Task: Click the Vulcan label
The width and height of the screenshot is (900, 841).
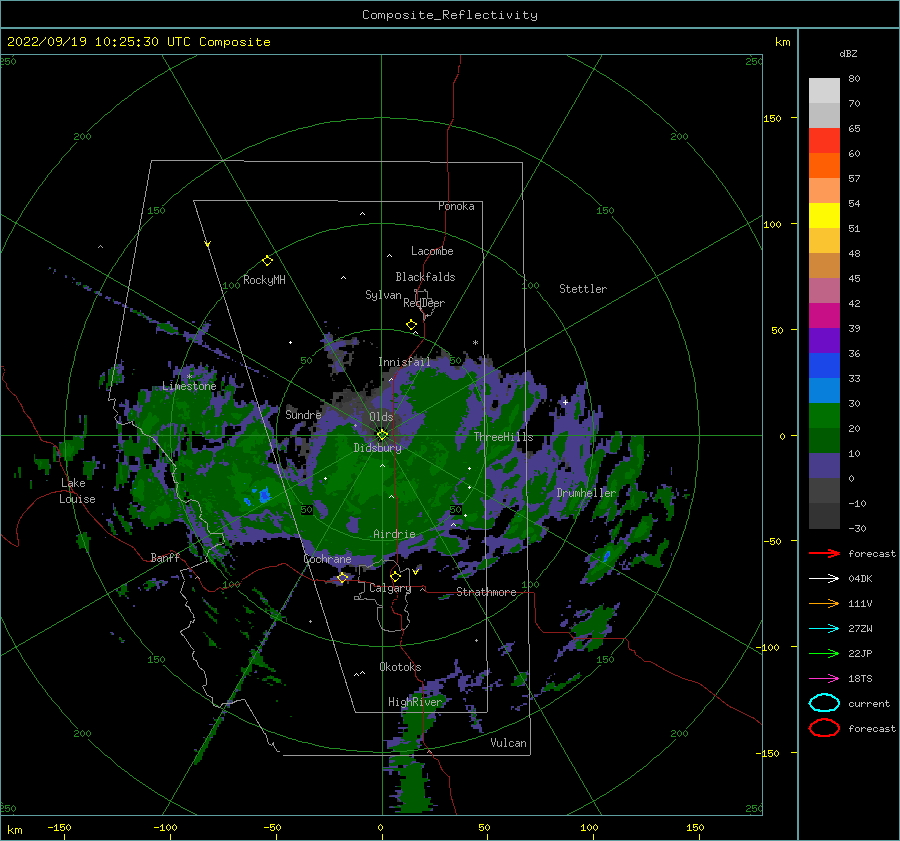Action: tap(509, 743)
